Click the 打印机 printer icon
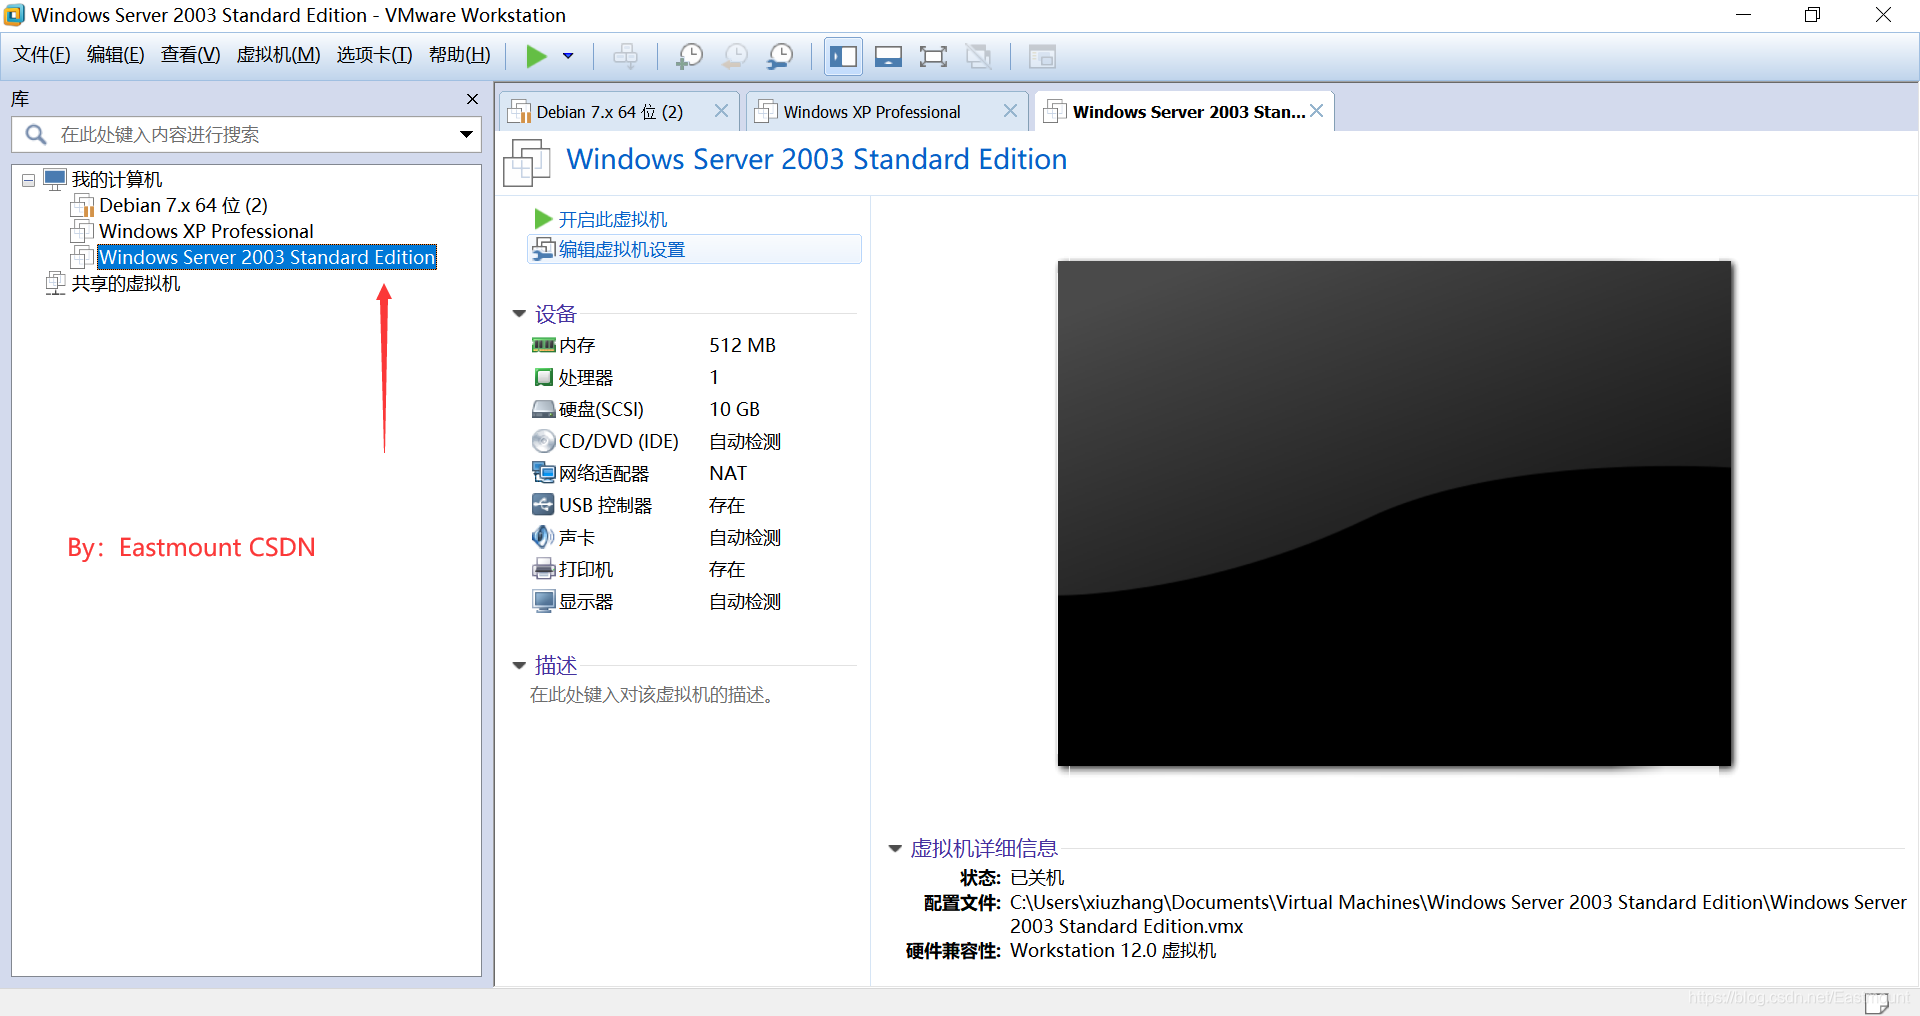The width and height of the screenshot is (1920, 1016). click(x=543, y=569)
